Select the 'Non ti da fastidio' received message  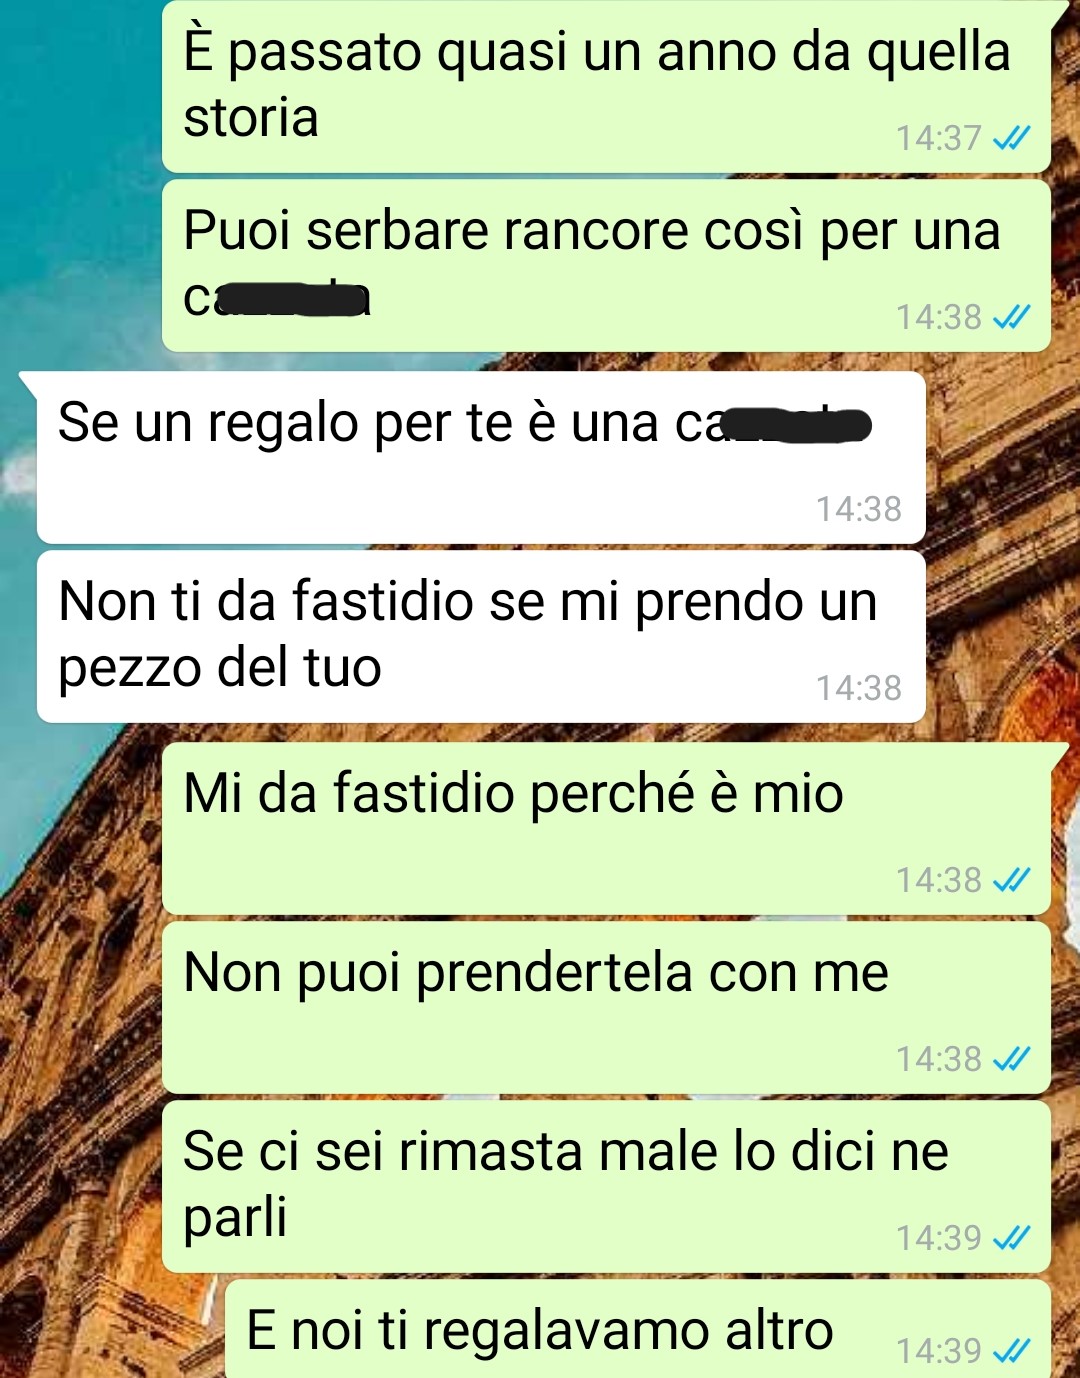click(x=481, y=637)
